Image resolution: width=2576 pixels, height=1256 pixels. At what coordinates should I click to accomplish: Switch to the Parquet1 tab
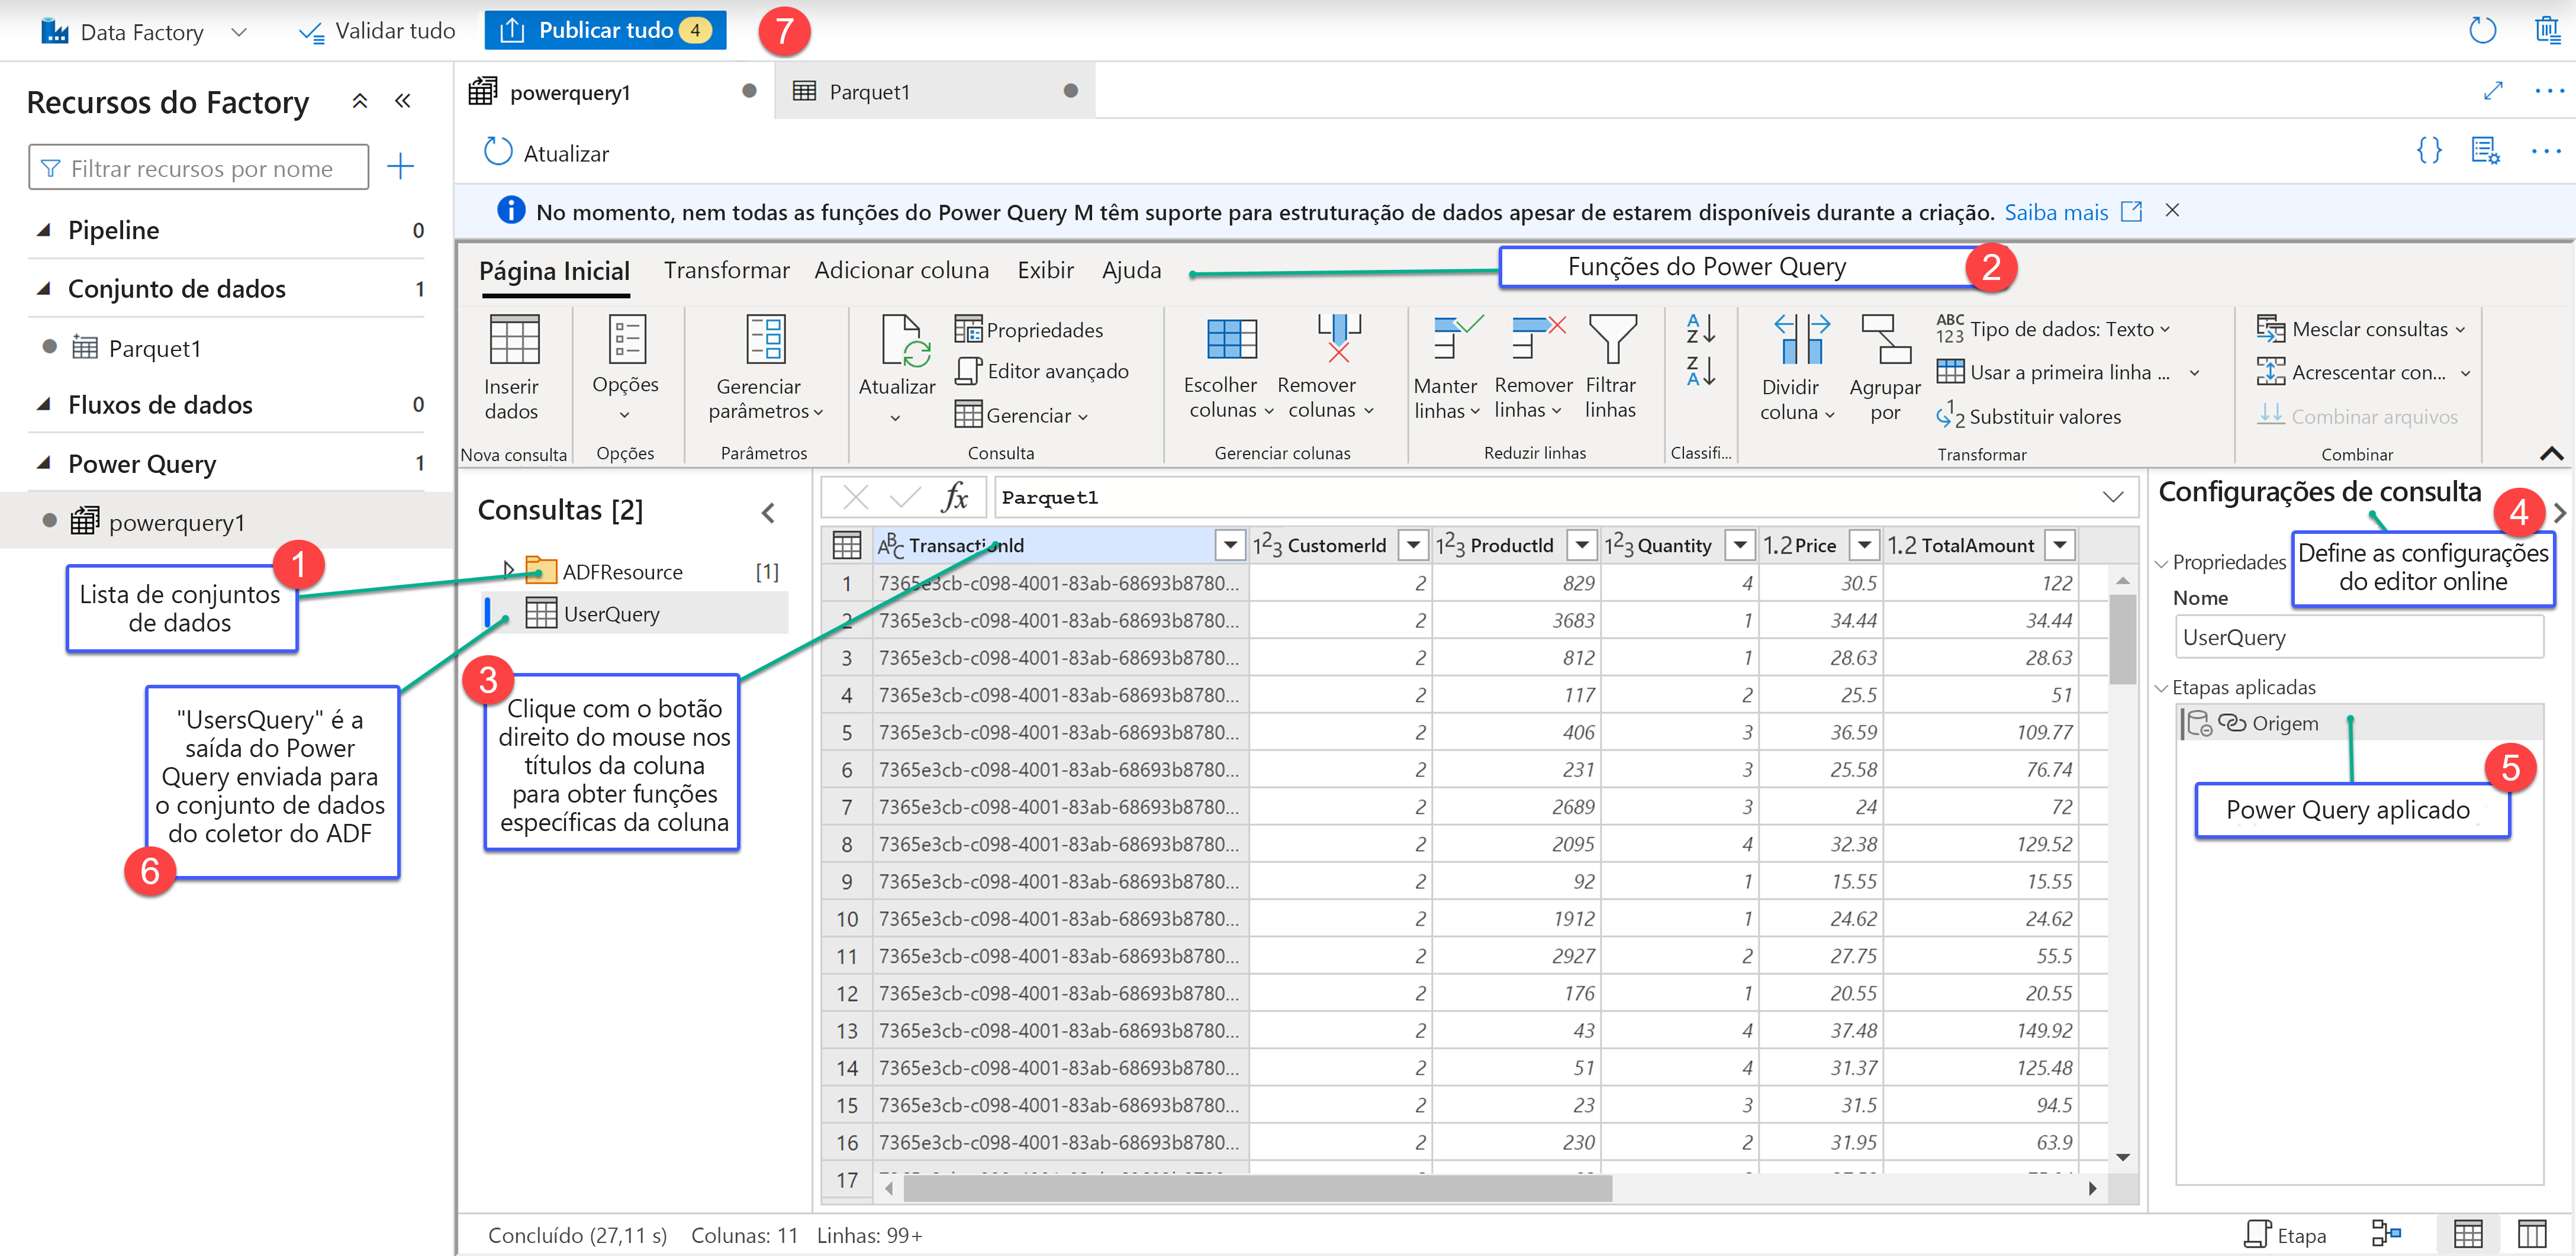pos(869,92)
